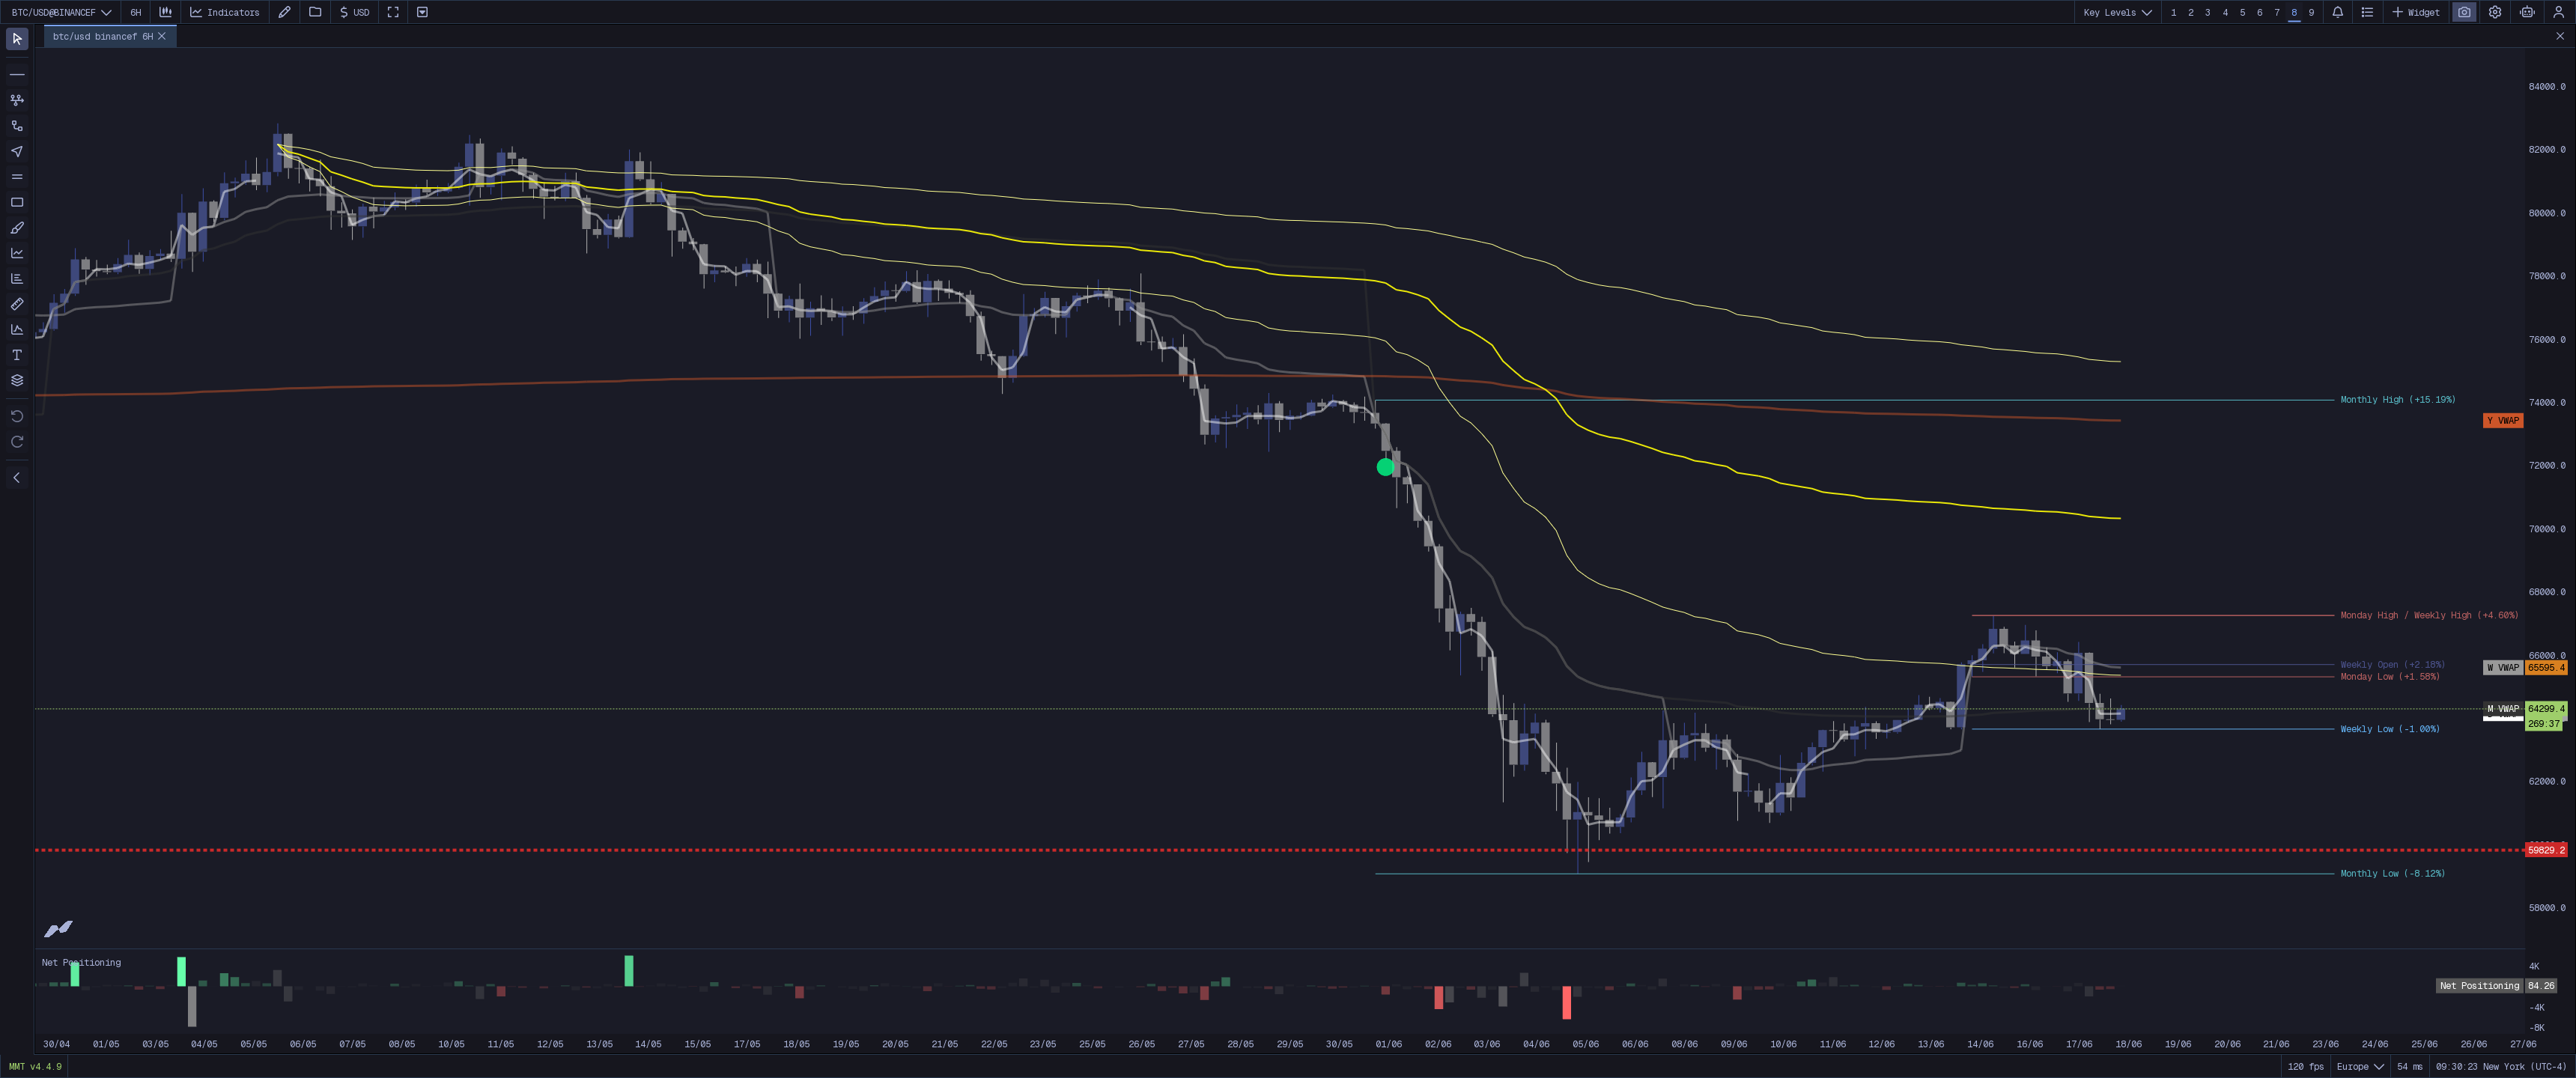Switch to workspace 5
Viewport: 2576px width, 1078px height.
(2242, 12)
